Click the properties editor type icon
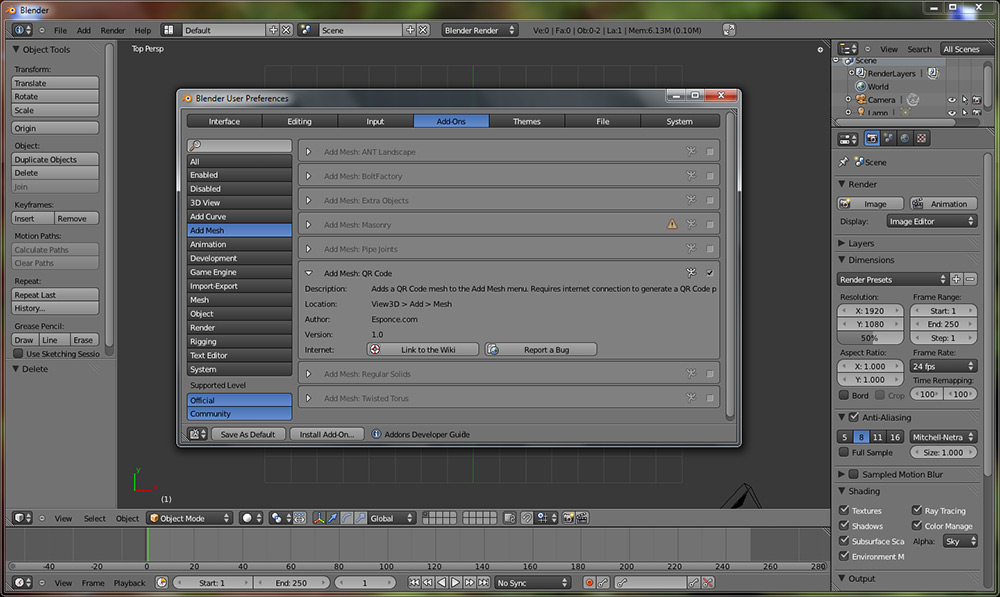1000x597 pixels. [x=848, y=138]
